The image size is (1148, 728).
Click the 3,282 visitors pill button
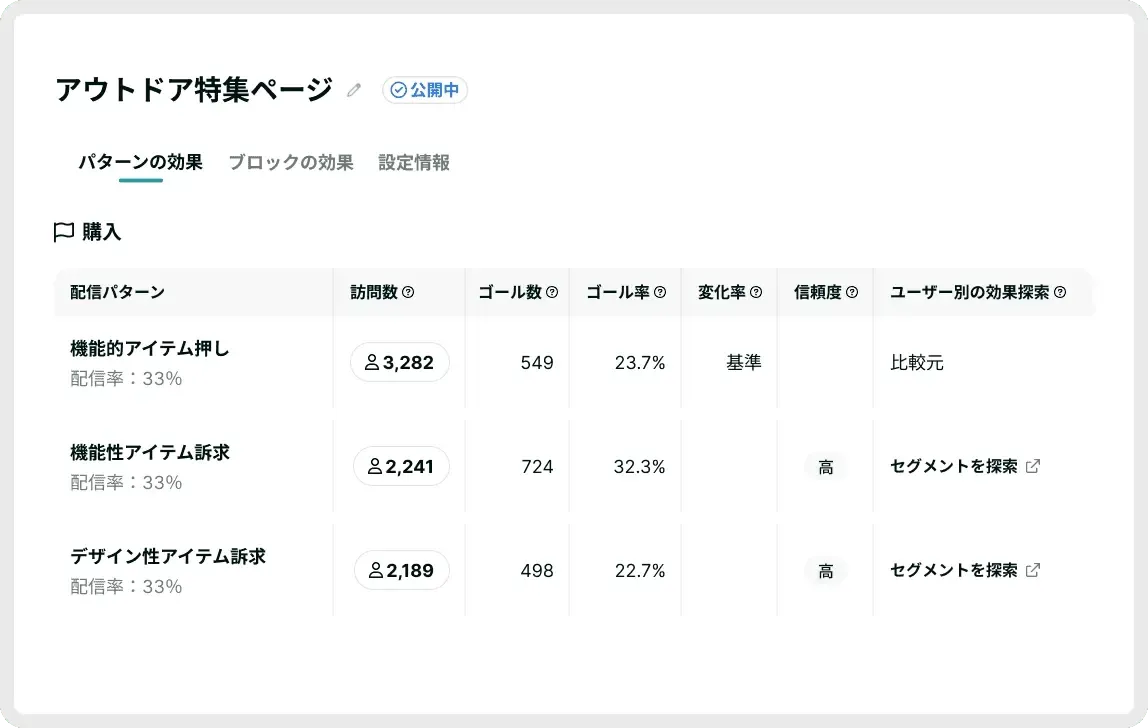[x=399, y=362]
